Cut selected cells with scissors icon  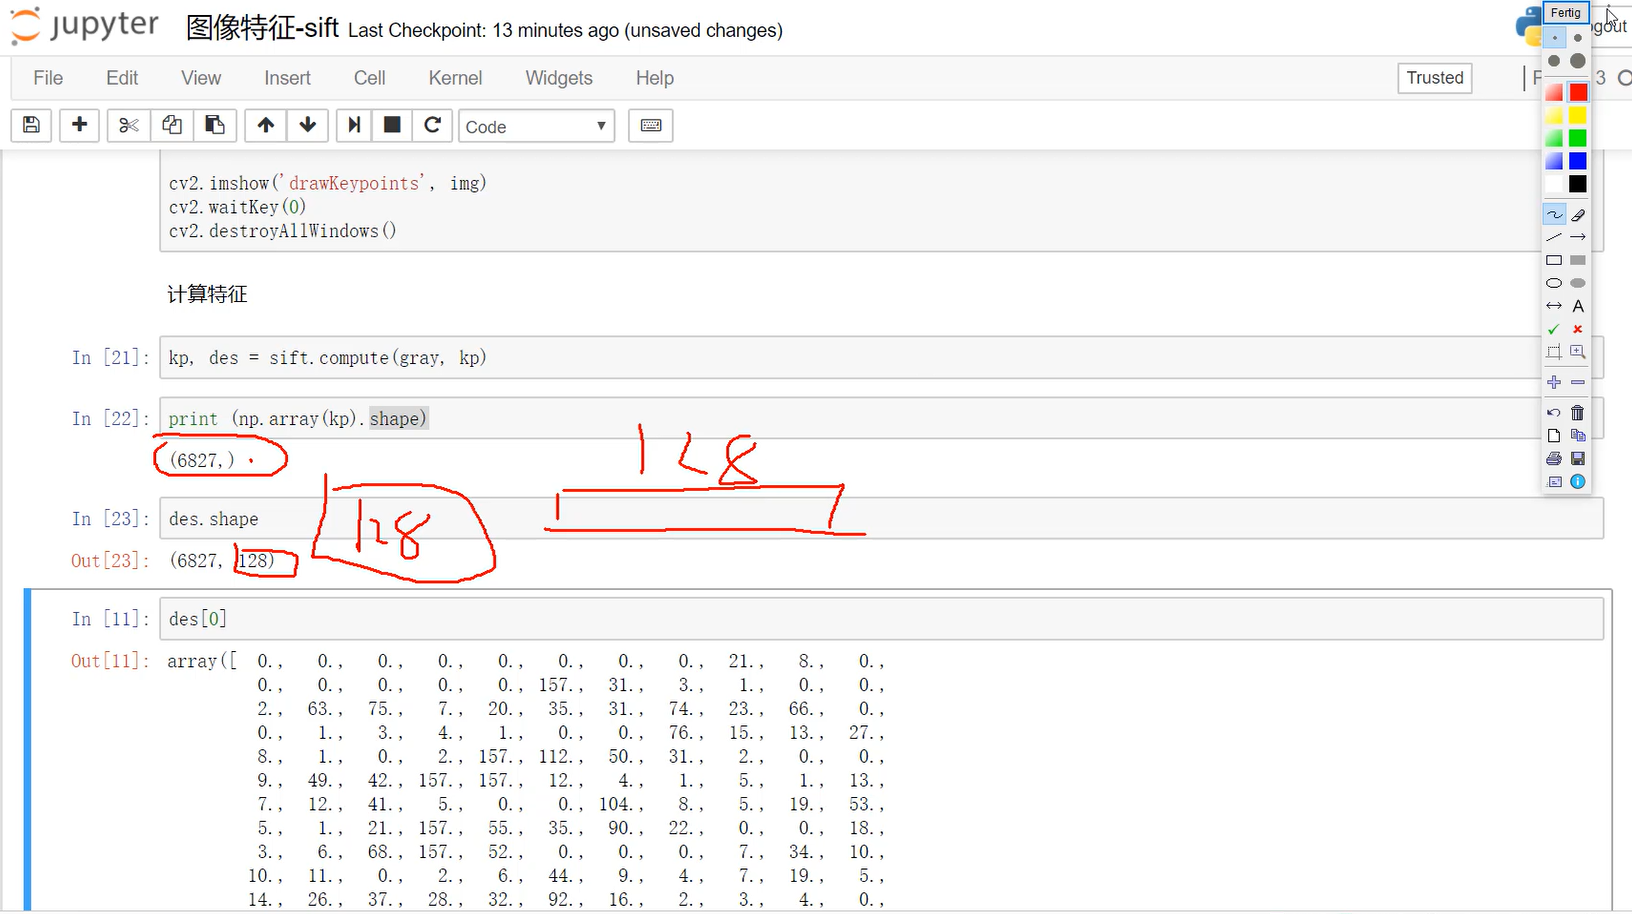pos(128,125)
